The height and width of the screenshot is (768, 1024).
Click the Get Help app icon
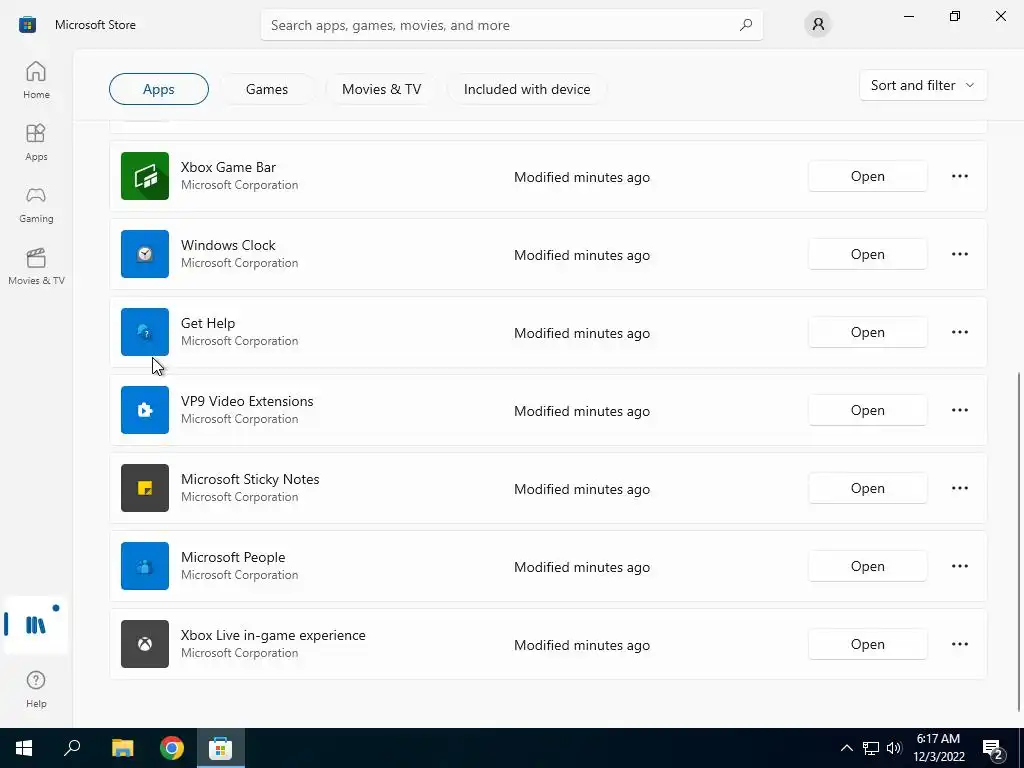pyautogui.click(x=145, y=332)
